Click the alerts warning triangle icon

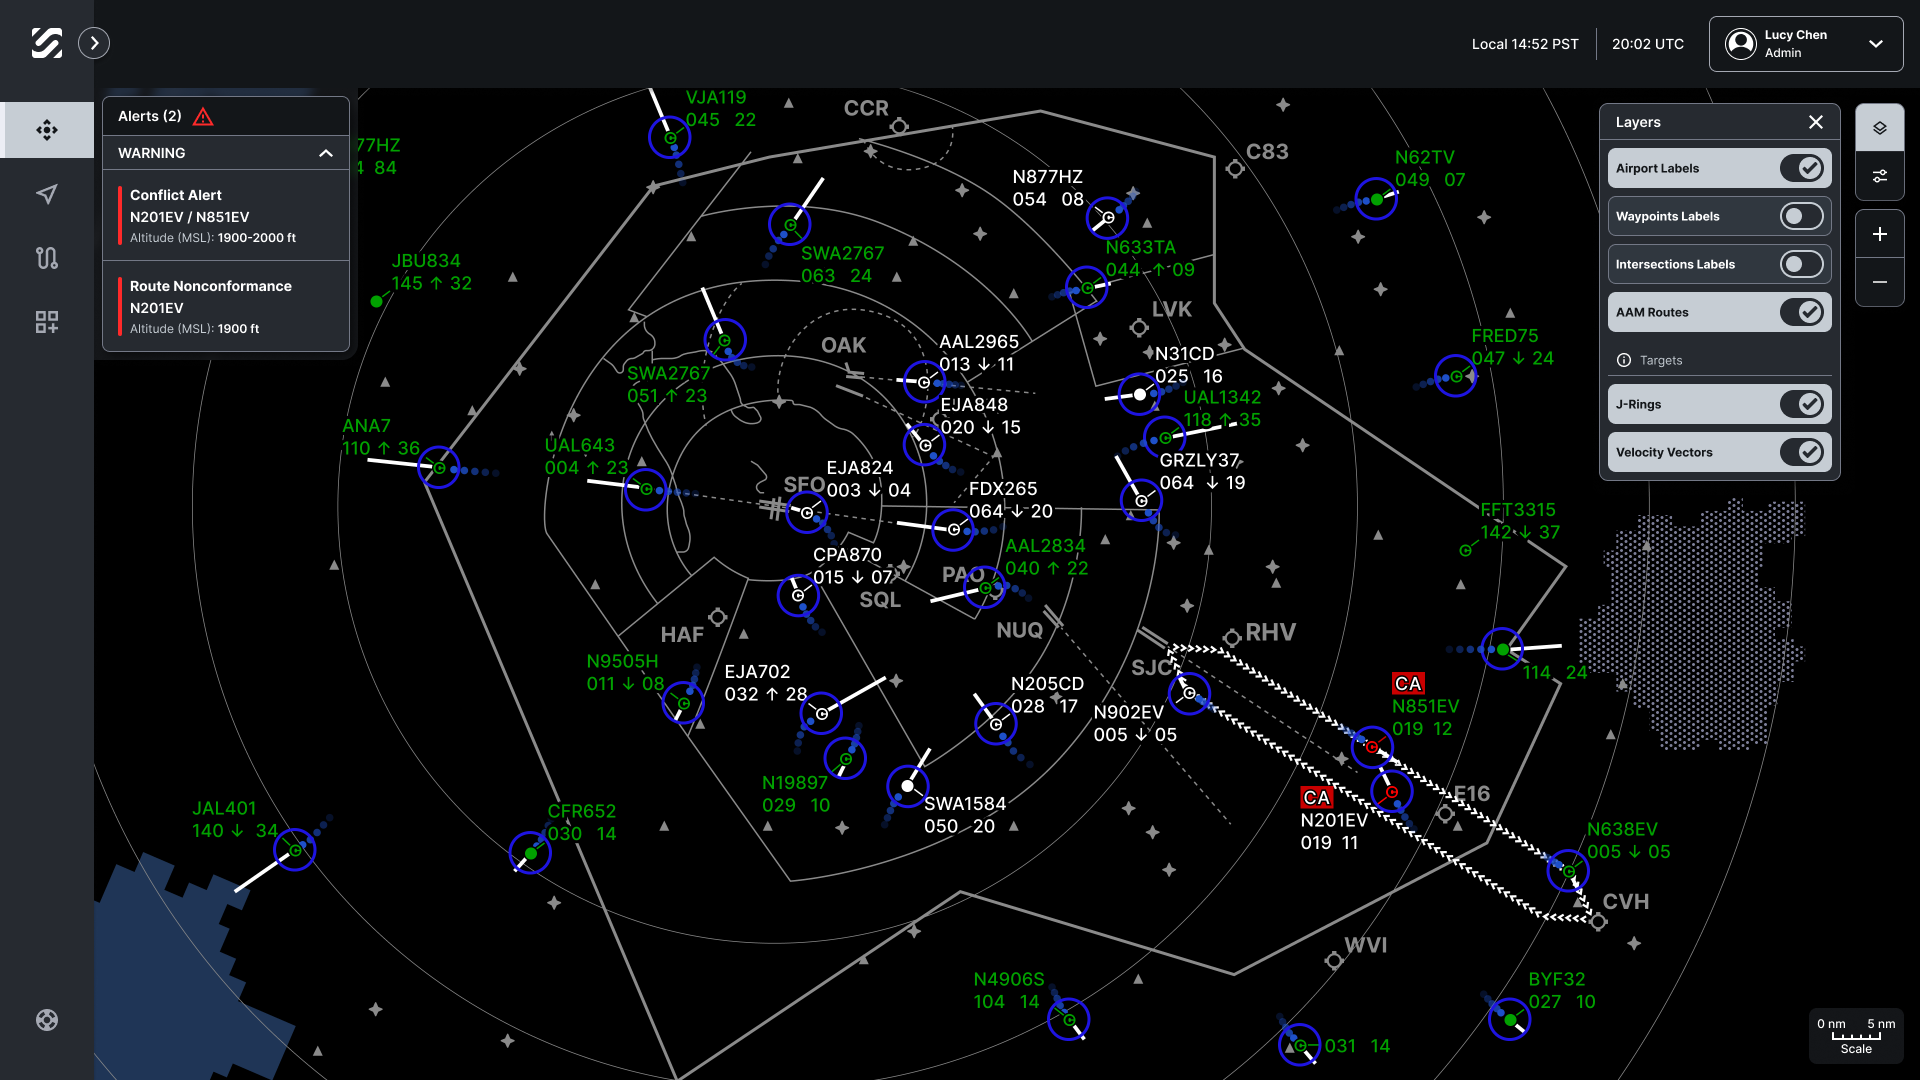pos(203,117)
